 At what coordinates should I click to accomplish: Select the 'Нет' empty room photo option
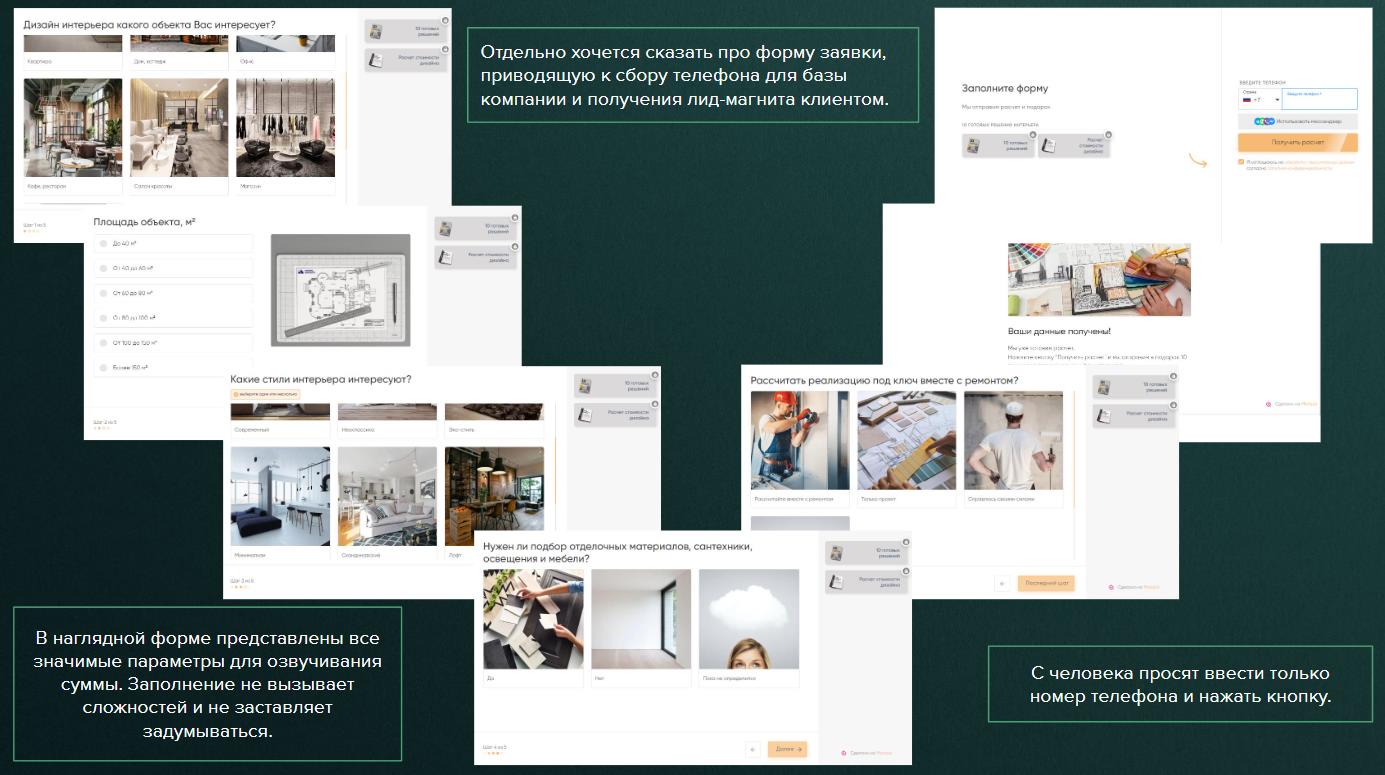641,619
